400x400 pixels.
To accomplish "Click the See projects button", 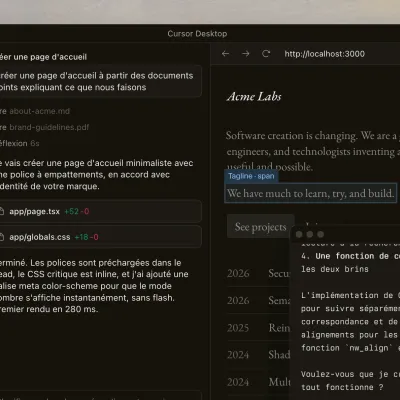I will [x=260, y=227].
